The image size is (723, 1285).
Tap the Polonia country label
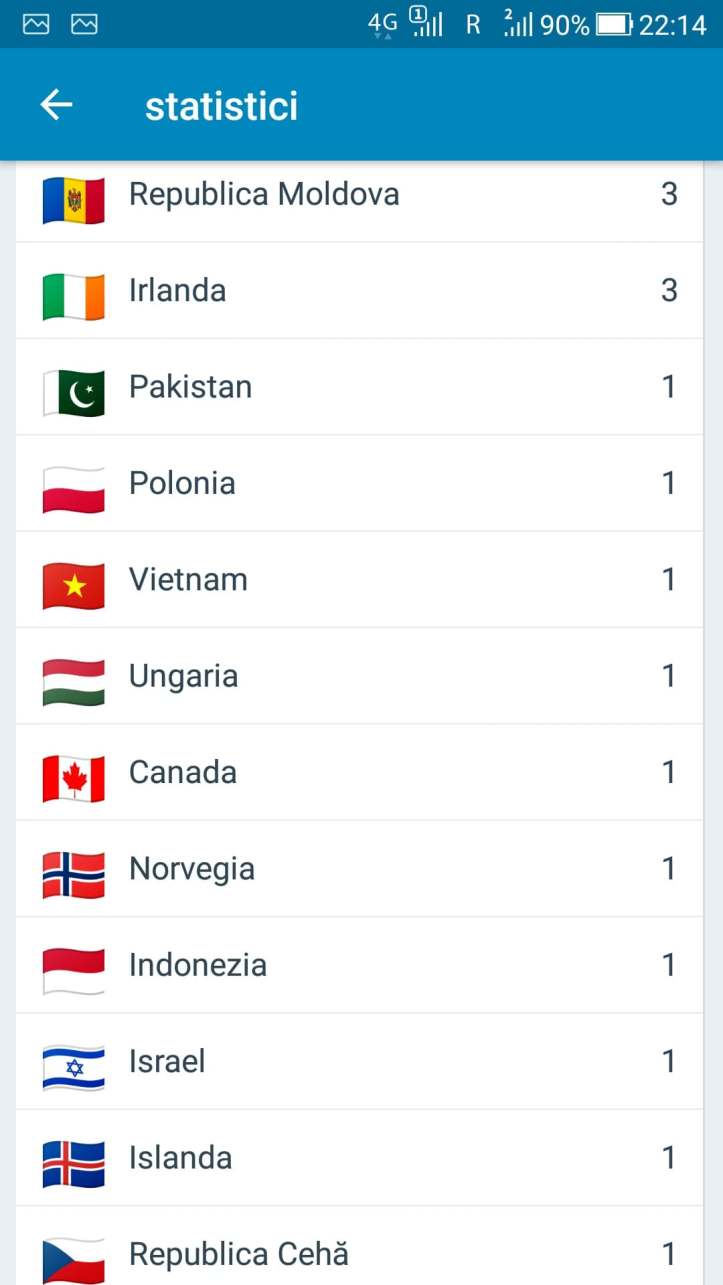pyautogui.click(x=182, y=483)
